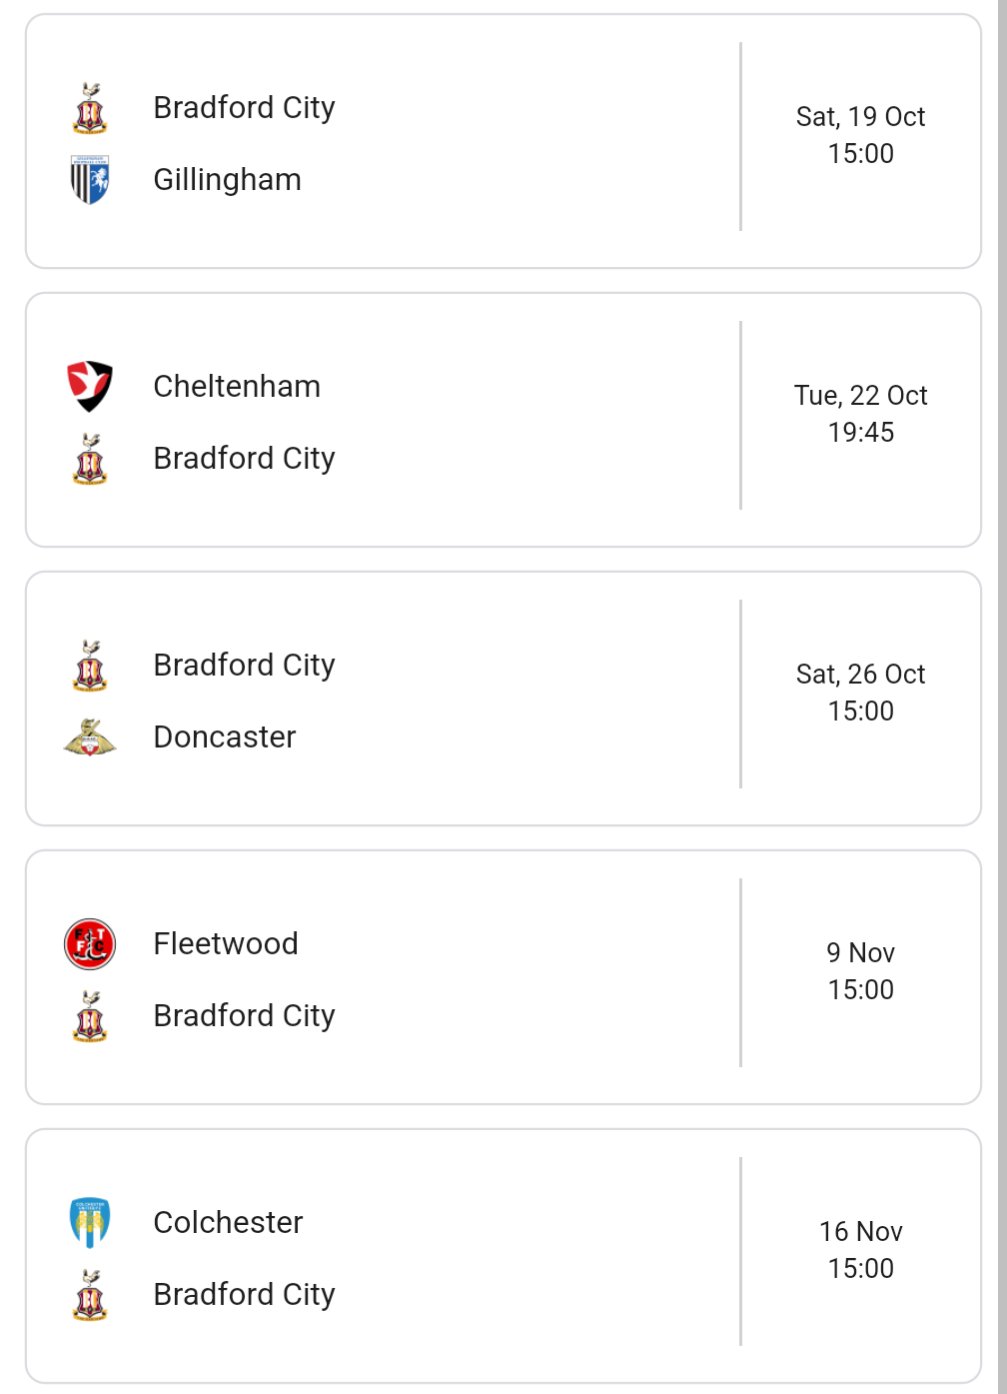Open the Tue, 22 Oct 19:45 match details
The width and height of the screenshot is (1007, 1394).
(861, 414)
